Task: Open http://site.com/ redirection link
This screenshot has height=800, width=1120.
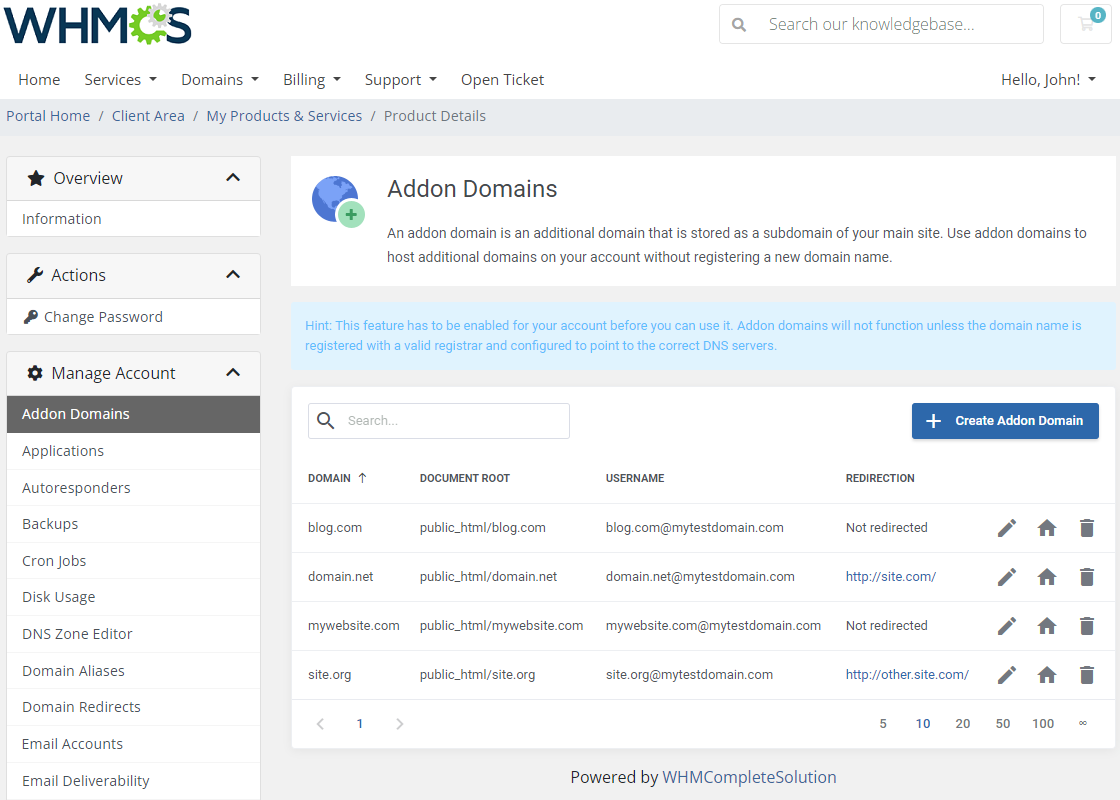Action: [x=891, y=577]
